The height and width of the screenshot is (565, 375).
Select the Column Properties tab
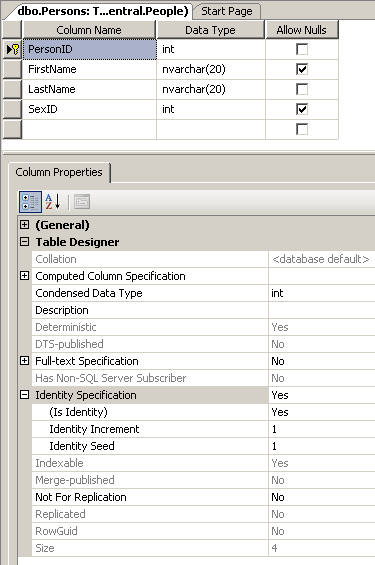coord(59,172)
